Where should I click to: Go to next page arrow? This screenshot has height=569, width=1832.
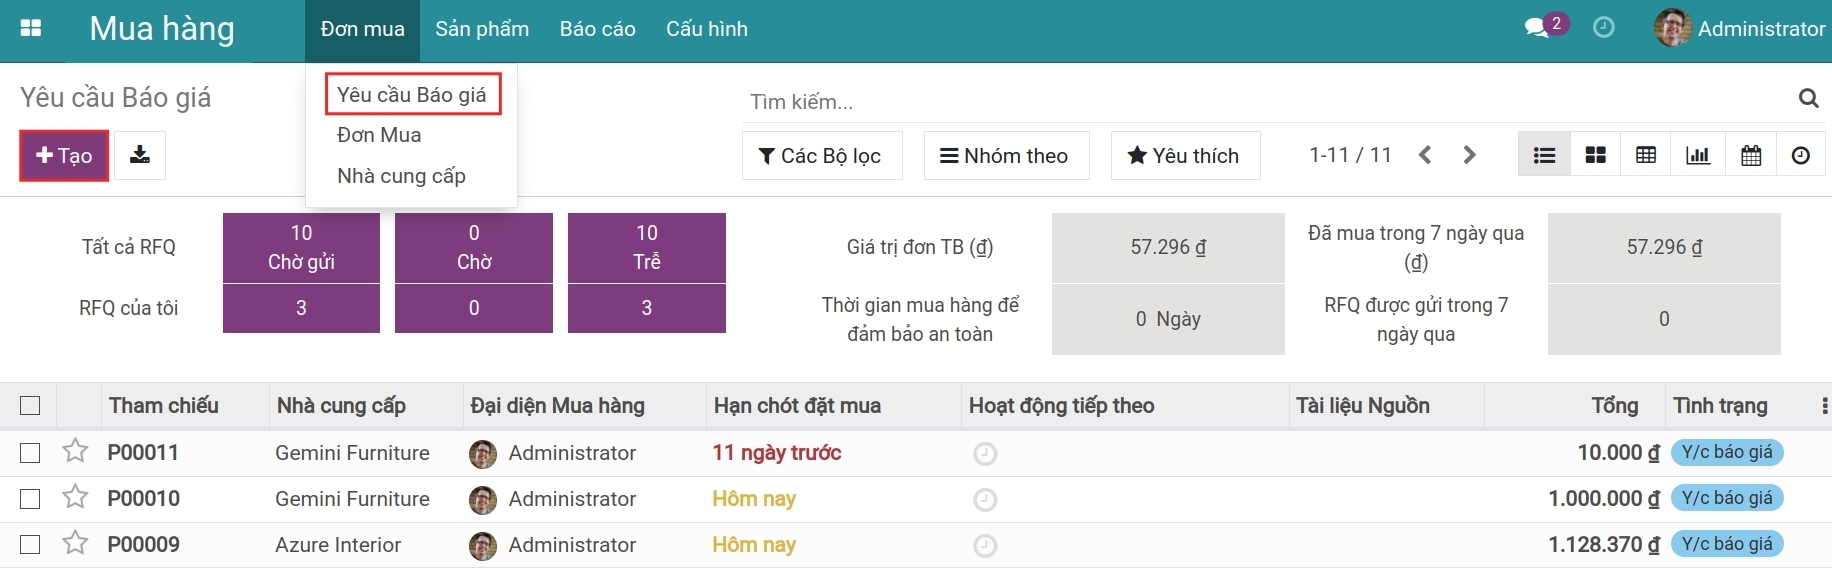tap(1469, 155)
